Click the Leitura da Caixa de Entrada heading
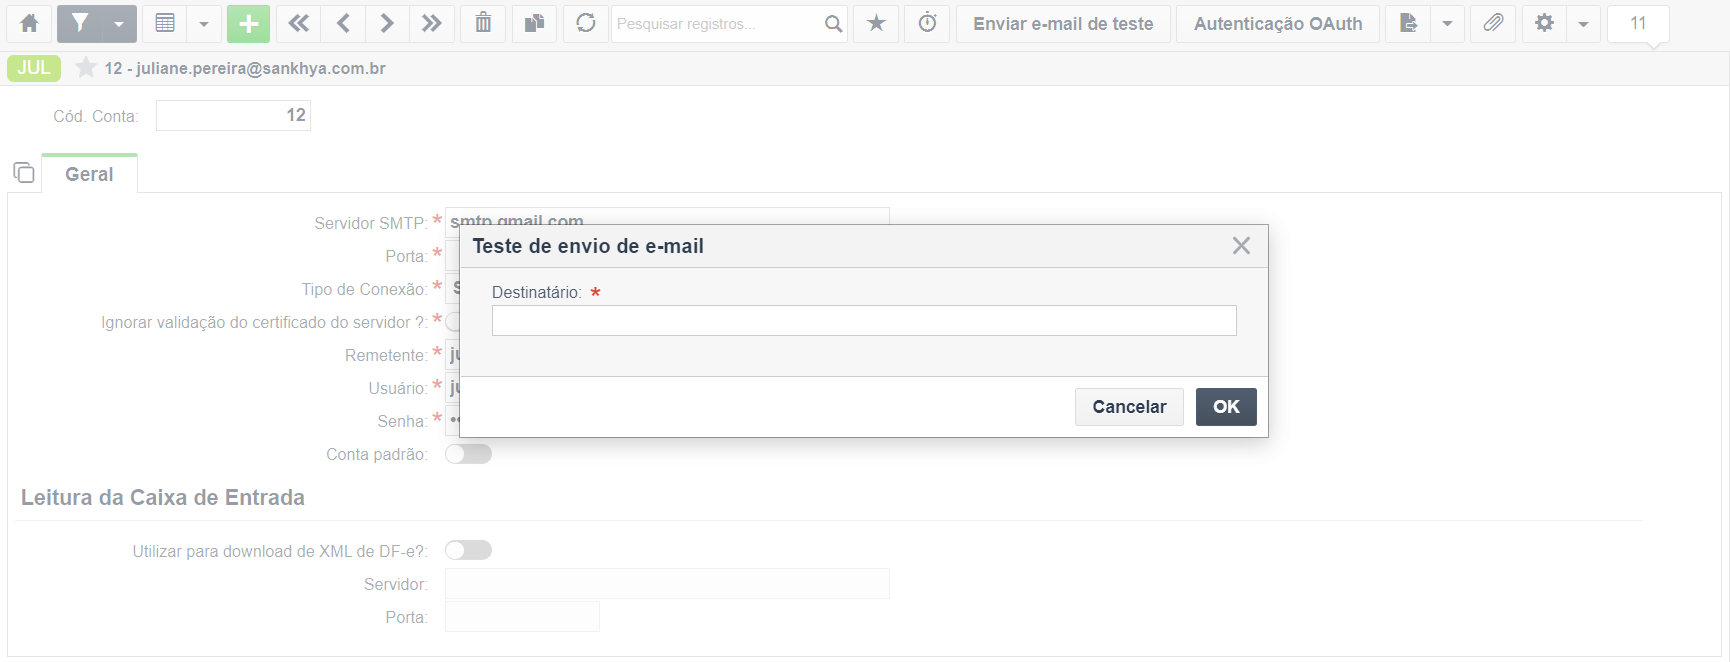Image resolution: width=1730 pixels, height=662 pixels. click(x=163, y=497)
